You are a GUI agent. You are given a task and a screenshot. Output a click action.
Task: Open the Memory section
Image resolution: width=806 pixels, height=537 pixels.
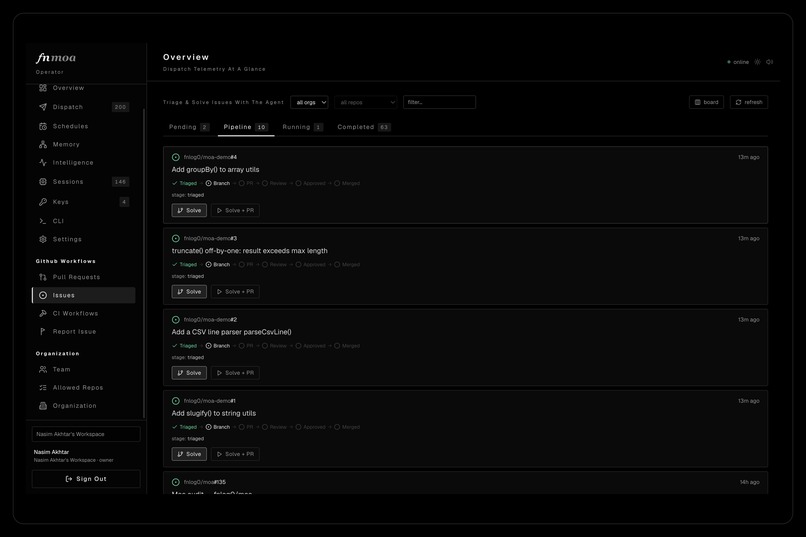click(83, 144)
